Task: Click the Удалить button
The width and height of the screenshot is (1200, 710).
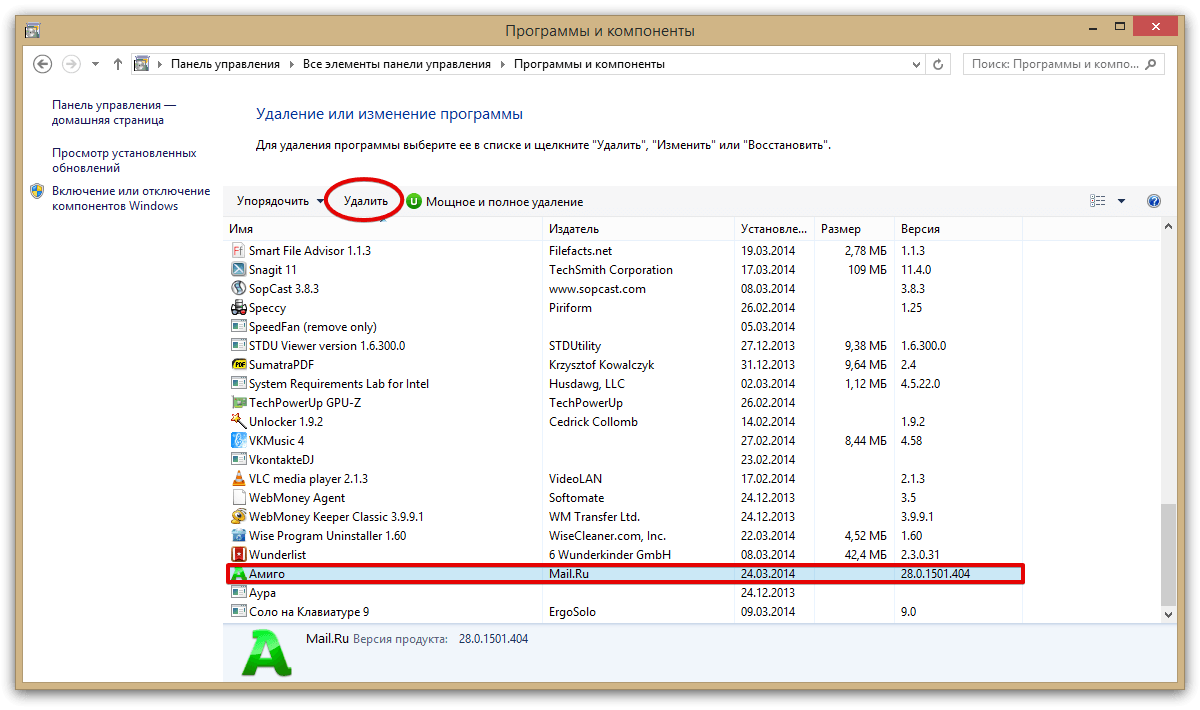Action: 366,201
